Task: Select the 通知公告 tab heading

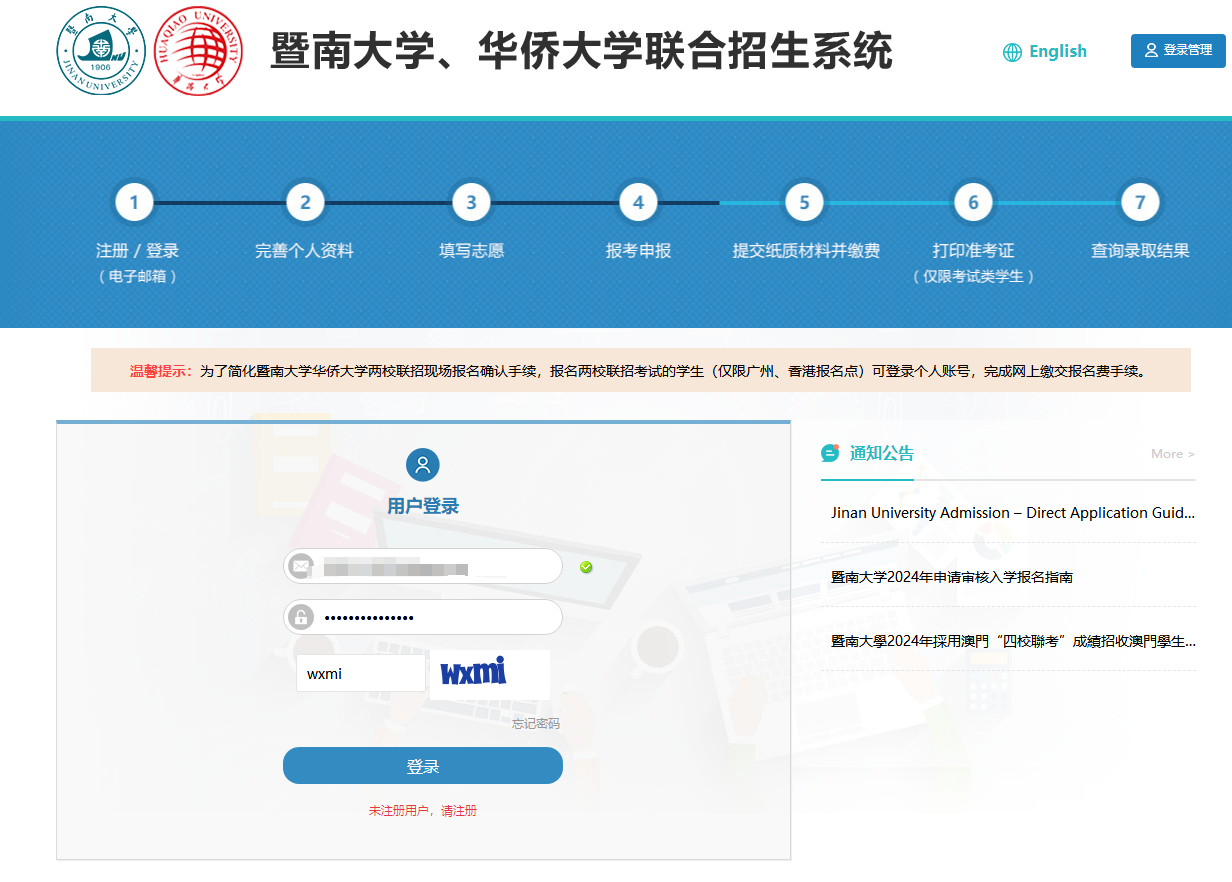Action: [882, 453]
